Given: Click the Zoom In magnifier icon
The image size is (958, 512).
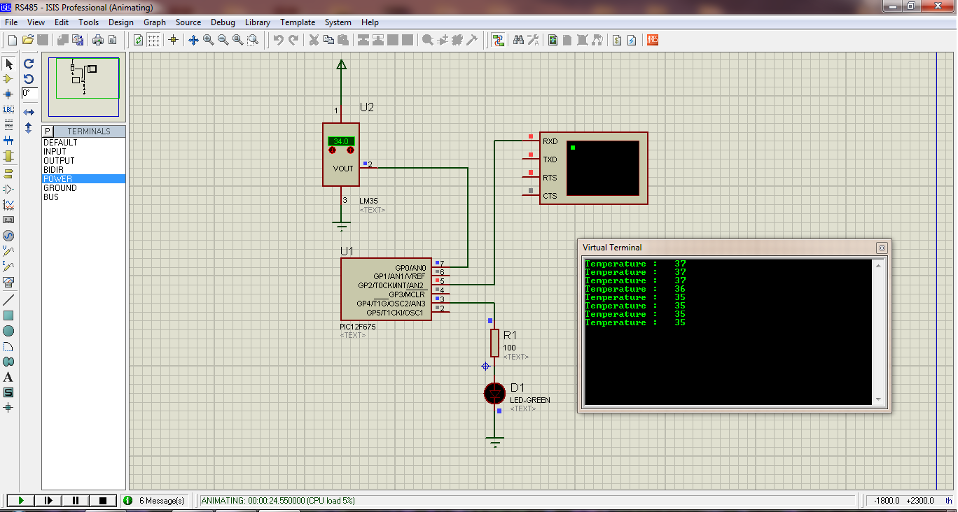Looking at the screenshot, I should point(208,40).
